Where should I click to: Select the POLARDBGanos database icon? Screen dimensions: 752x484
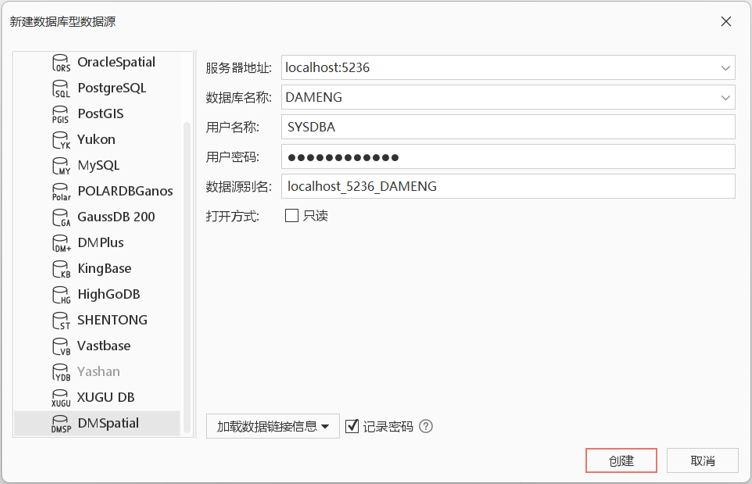pyautogui.click(x=61, y=192)
